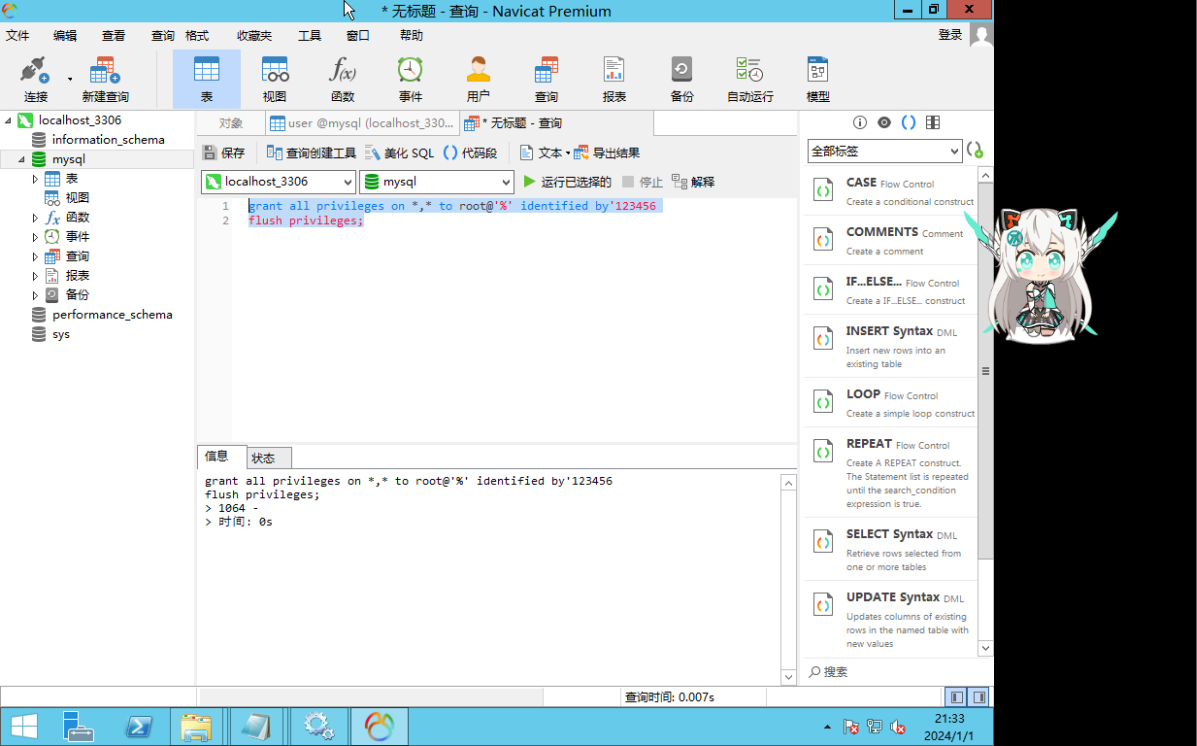Click the 报表 (Reports) toolbar icon

[x=614, y=77]
